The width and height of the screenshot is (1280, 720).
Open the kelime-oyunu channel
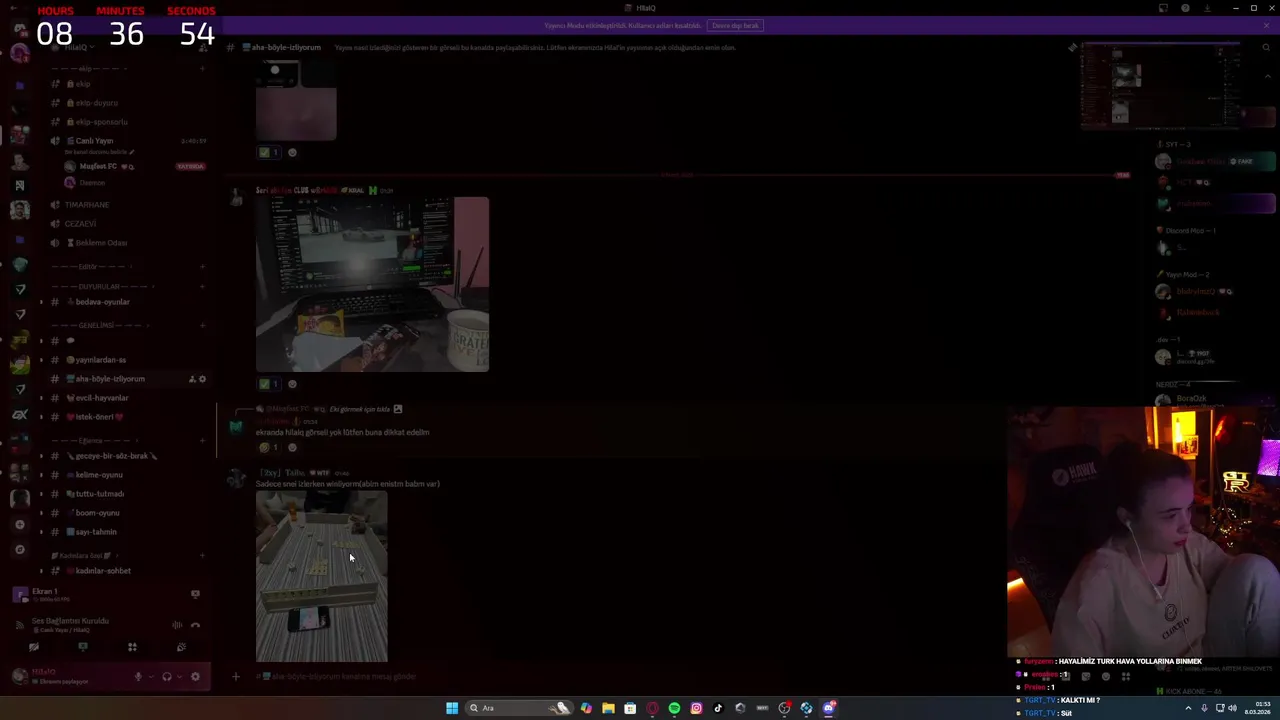(99, 475)
